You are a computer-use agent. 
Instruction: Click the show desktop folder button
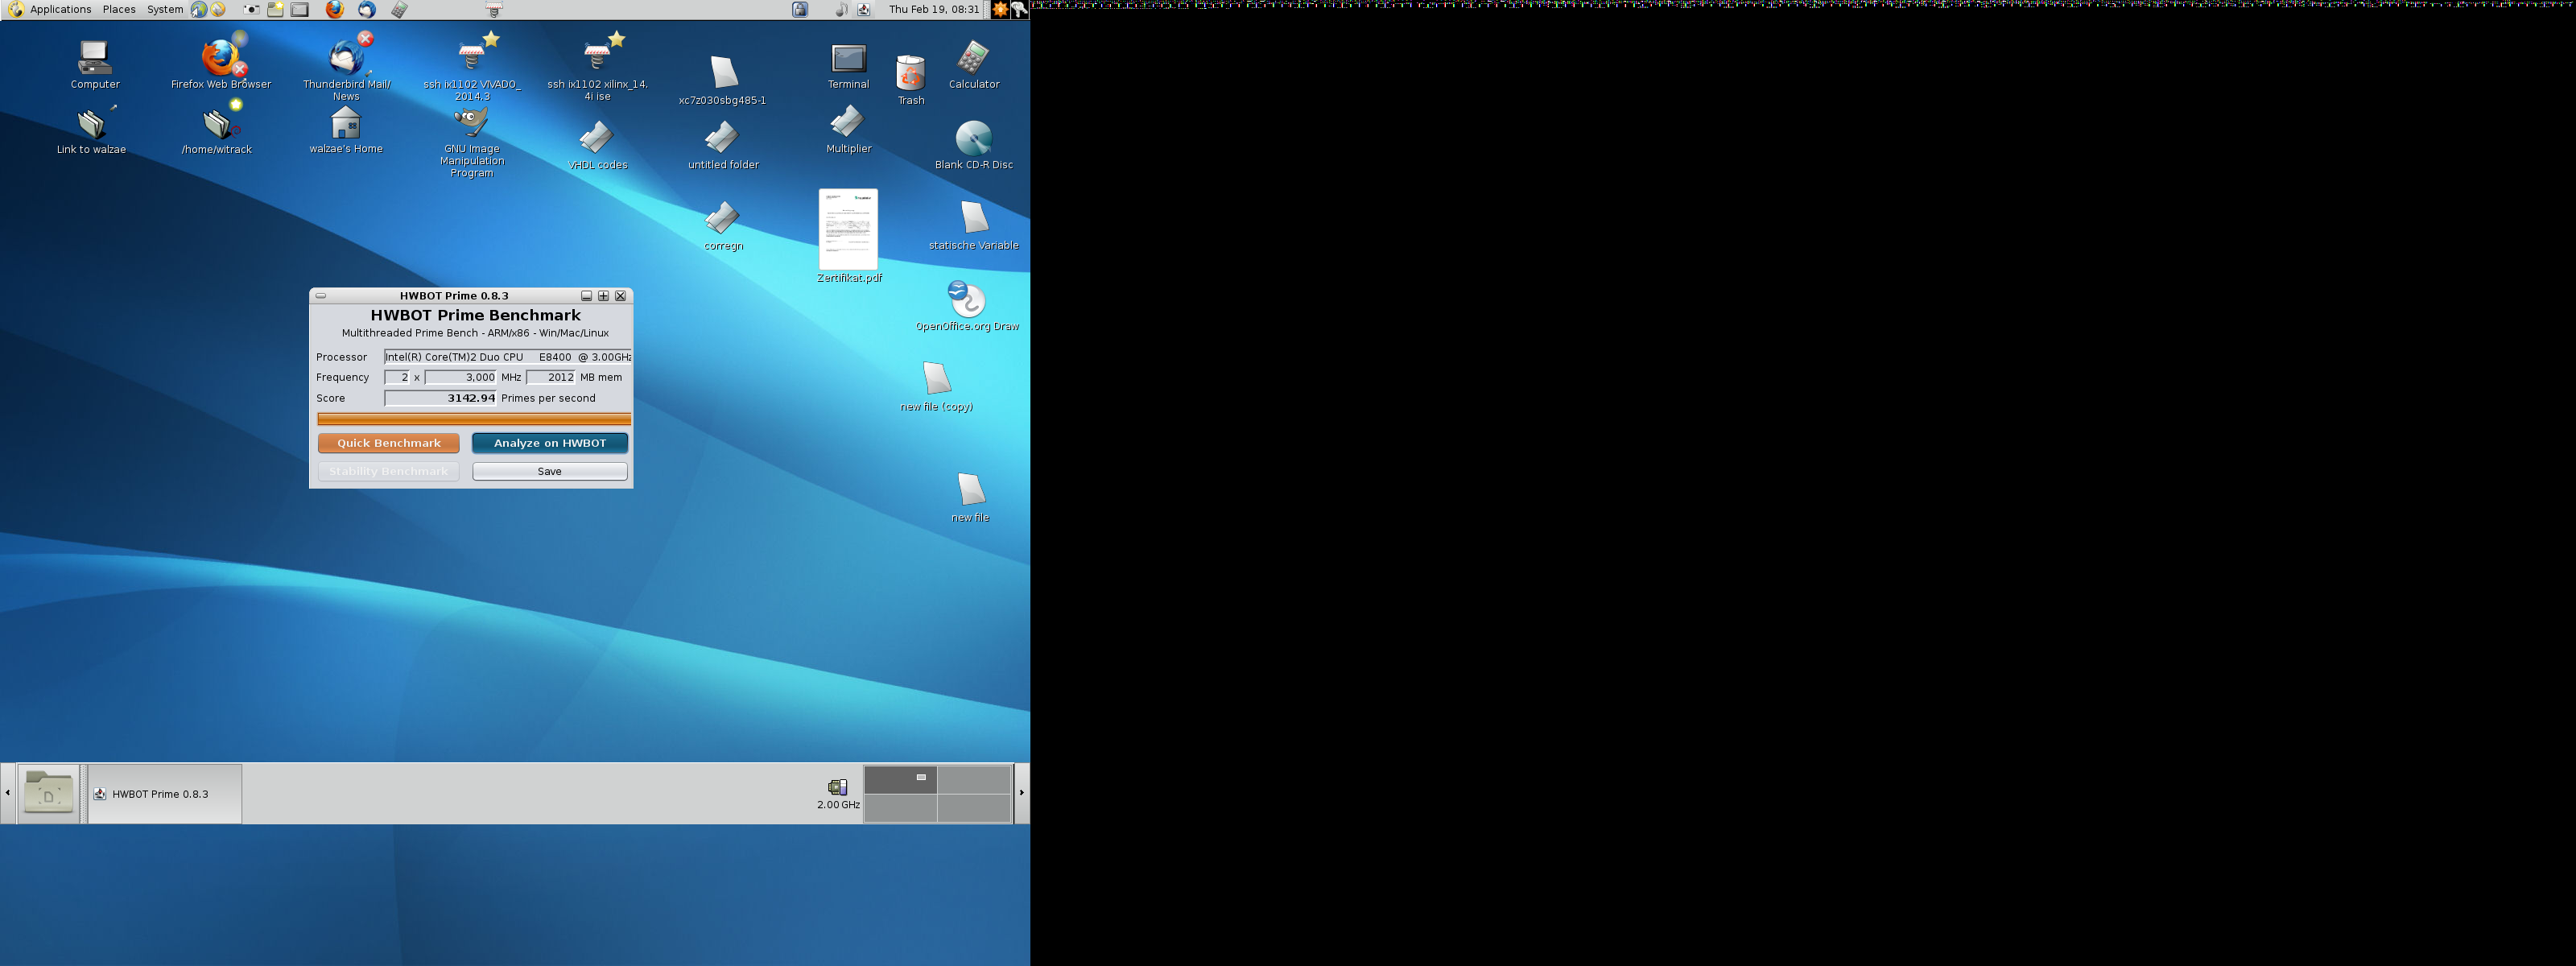click(x=48, y=794)
